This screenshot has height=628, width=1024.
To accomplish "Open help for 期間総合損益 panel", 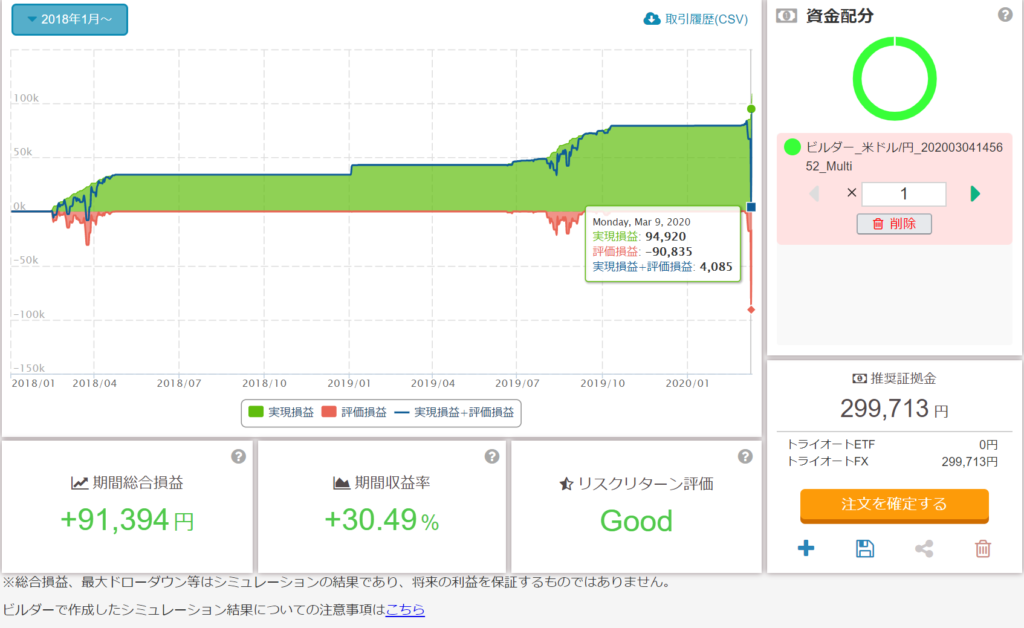I will click(238, 457).
